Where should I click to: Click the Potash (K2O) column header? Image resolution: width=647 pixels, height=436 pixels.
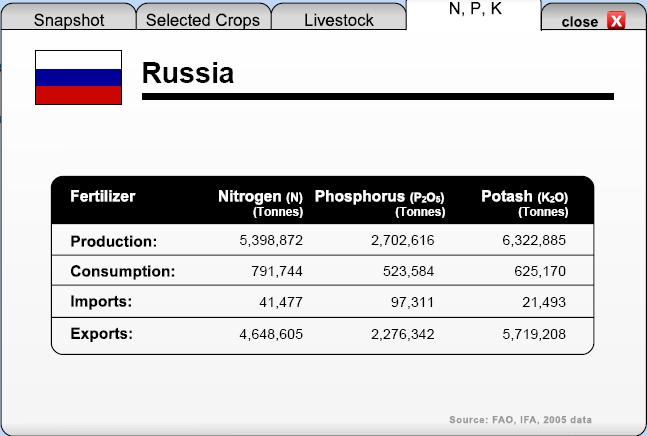[524, 203]
